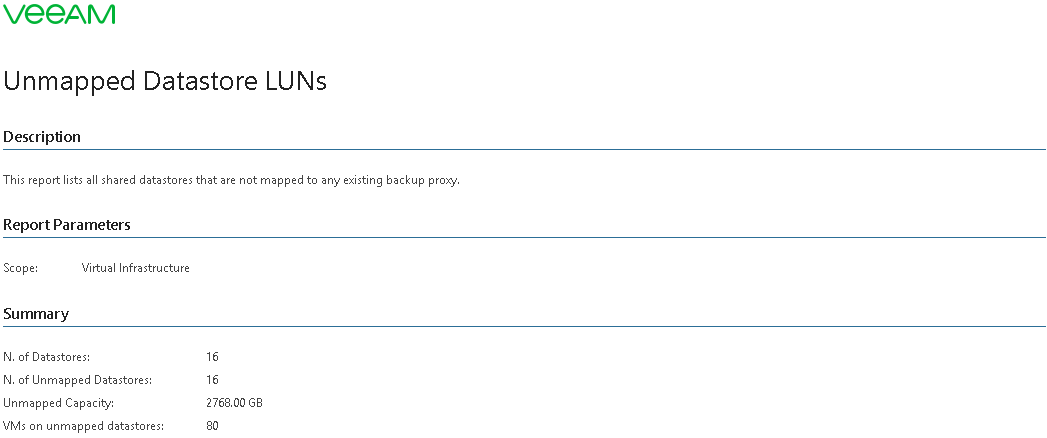
Task: Select the Virtual Infrastructure scope value
Action: click(136, 268)
